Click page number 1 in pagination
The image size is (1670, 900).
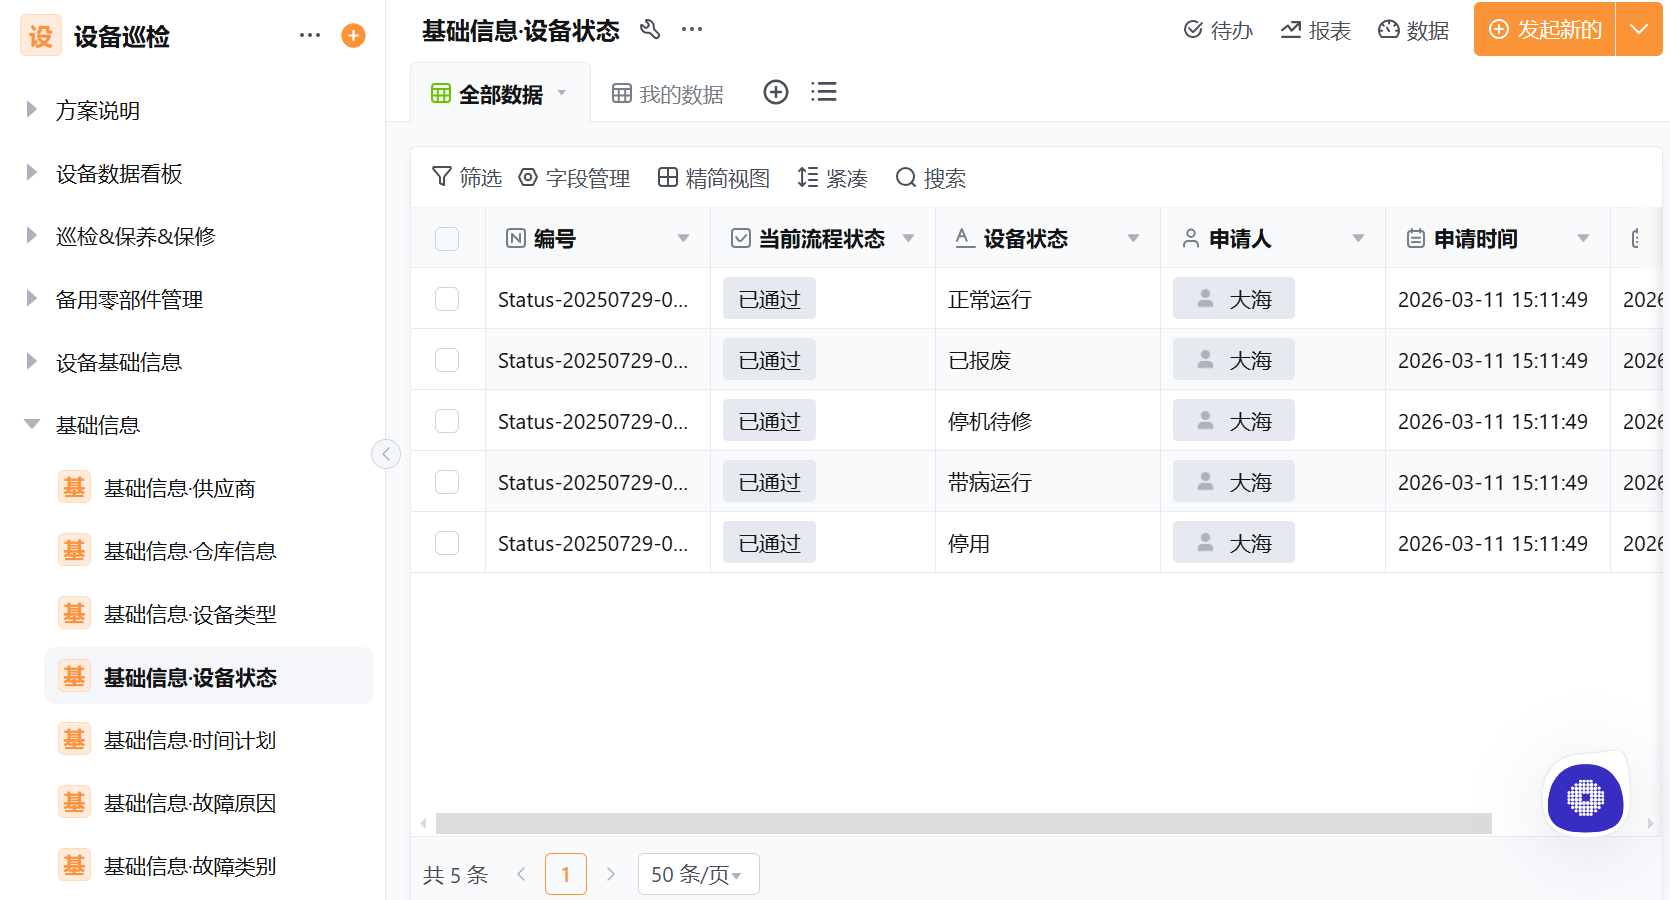(x=566, y=873)
